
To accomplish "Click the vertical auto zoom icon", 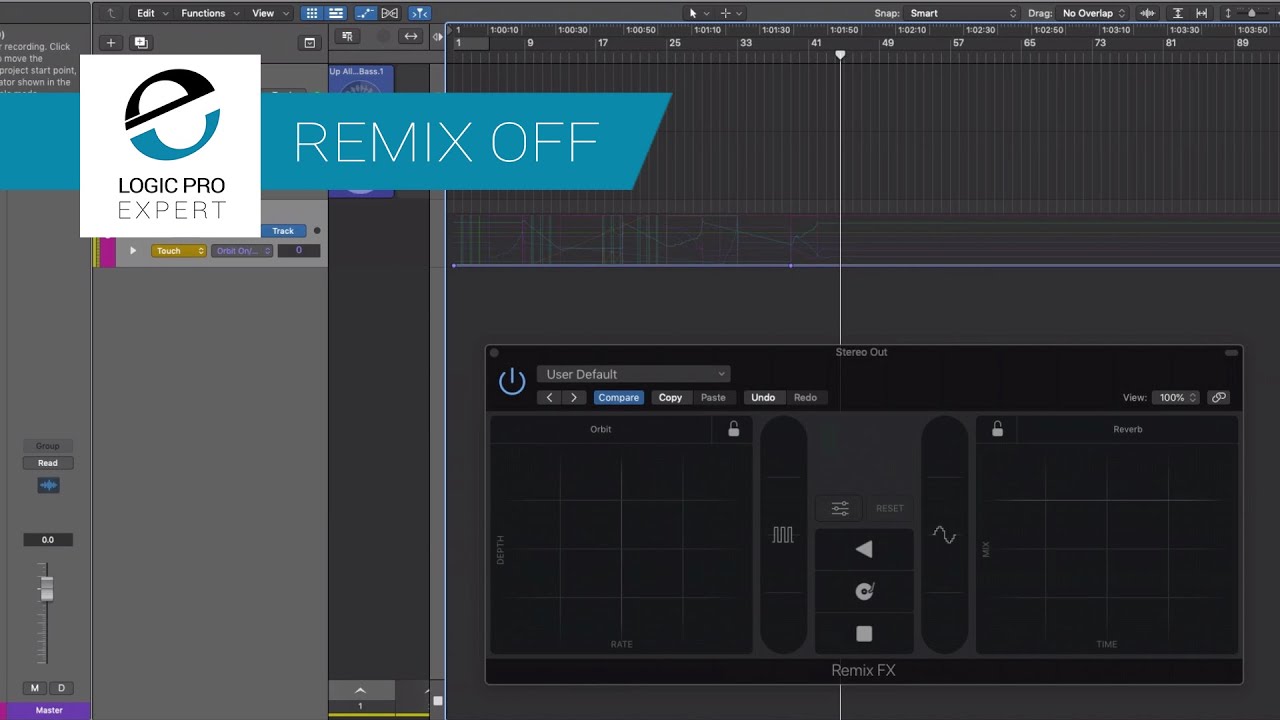I will coord(1178,13).
